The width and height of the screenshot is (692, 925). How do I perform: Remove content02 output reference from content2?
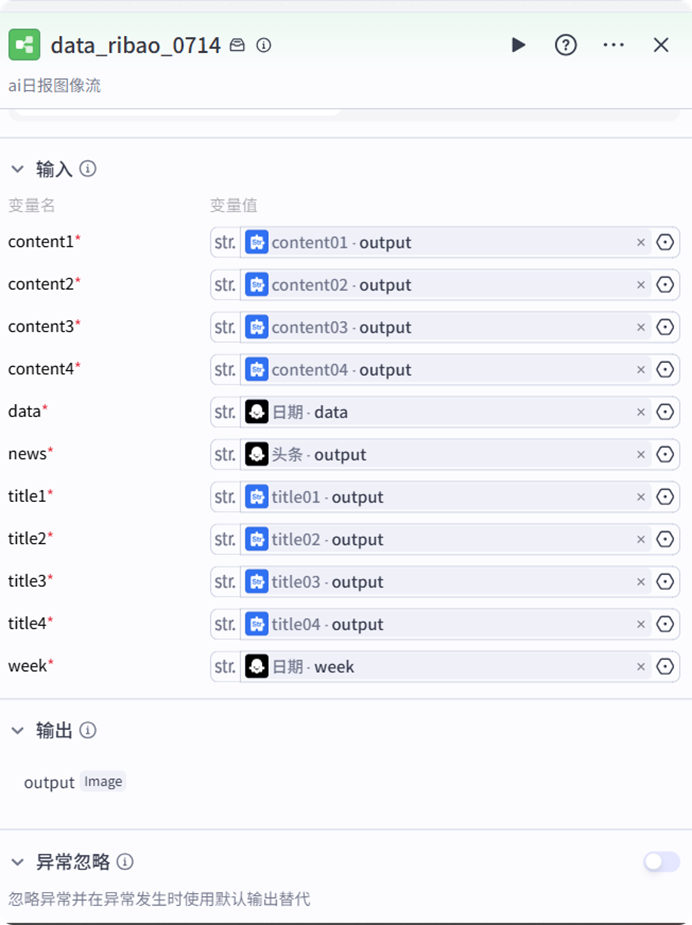(641, 285)
